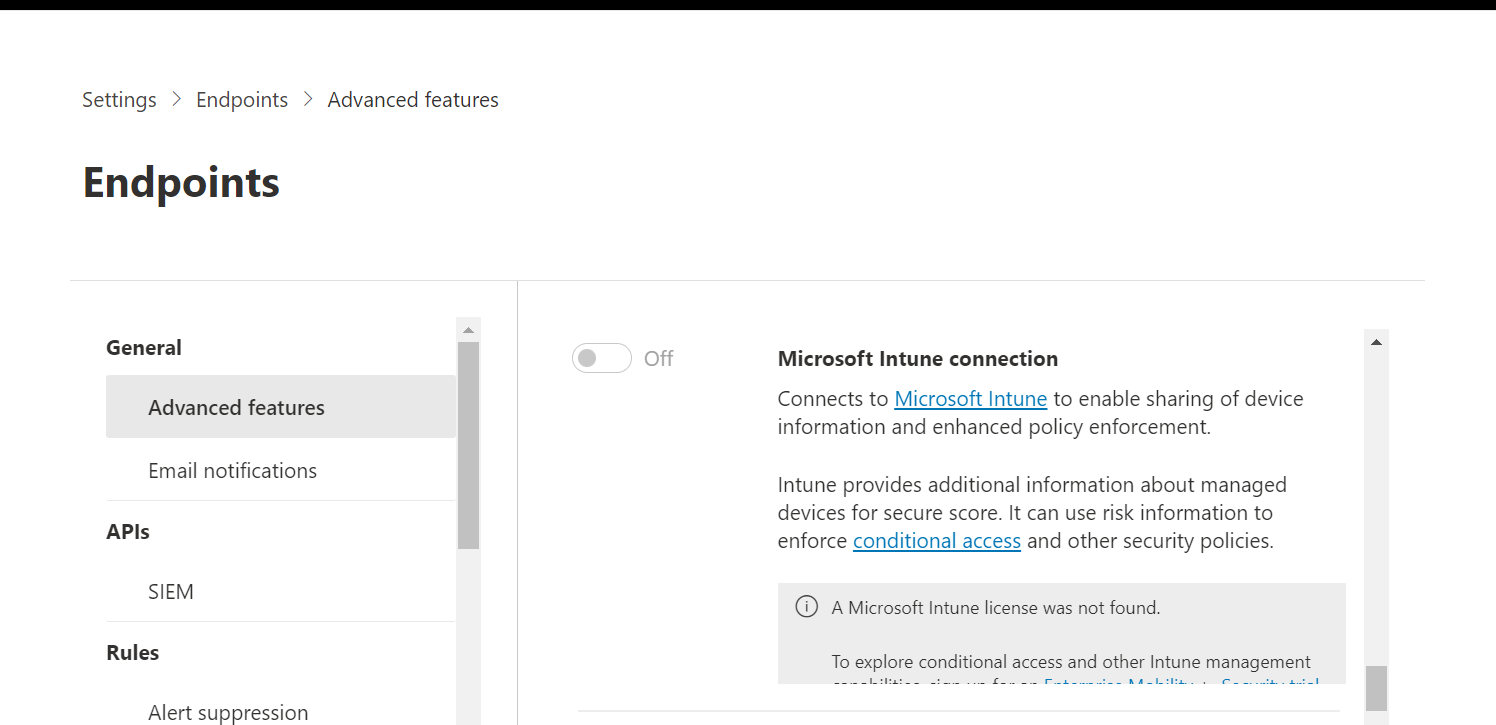Click the info icon beside license warning

pos(806,607)
